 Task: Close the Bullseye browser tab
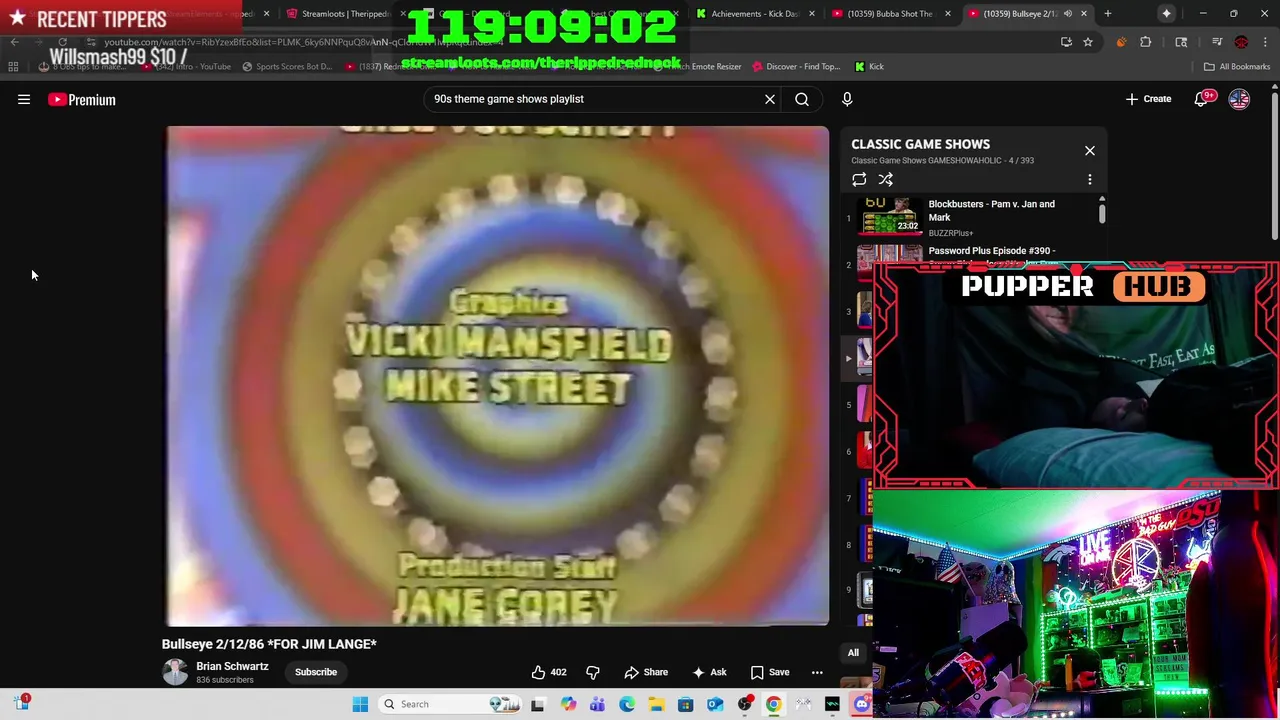pos(1084,14)
